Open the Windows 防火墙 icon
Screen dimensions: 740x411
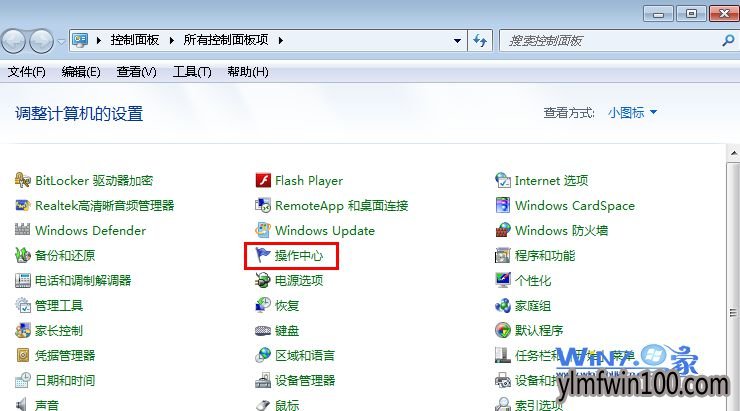click(503, 231)
